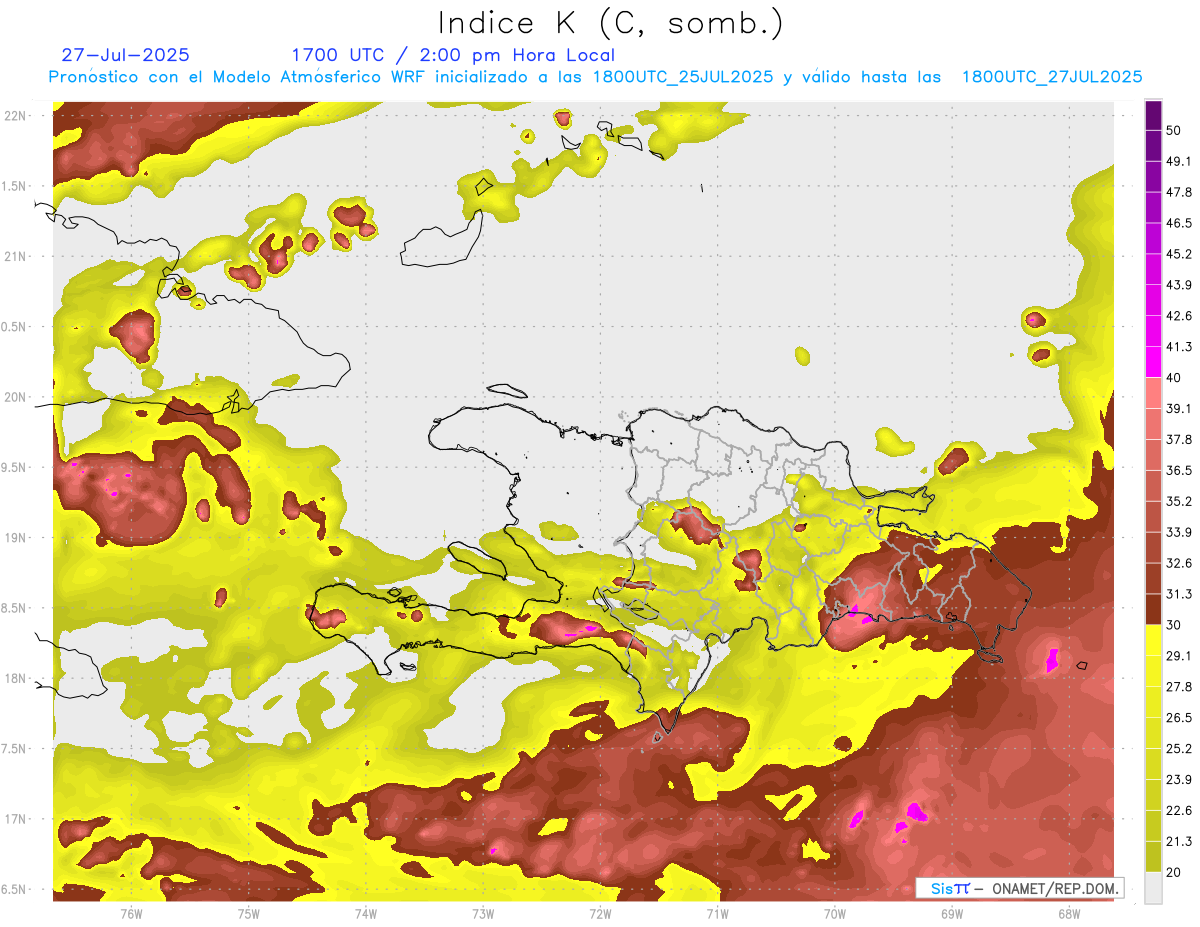Viewport: 1200px width, 927px height.
Task: Click the colorbar value "45.2"
Action: pos(1179,254)
